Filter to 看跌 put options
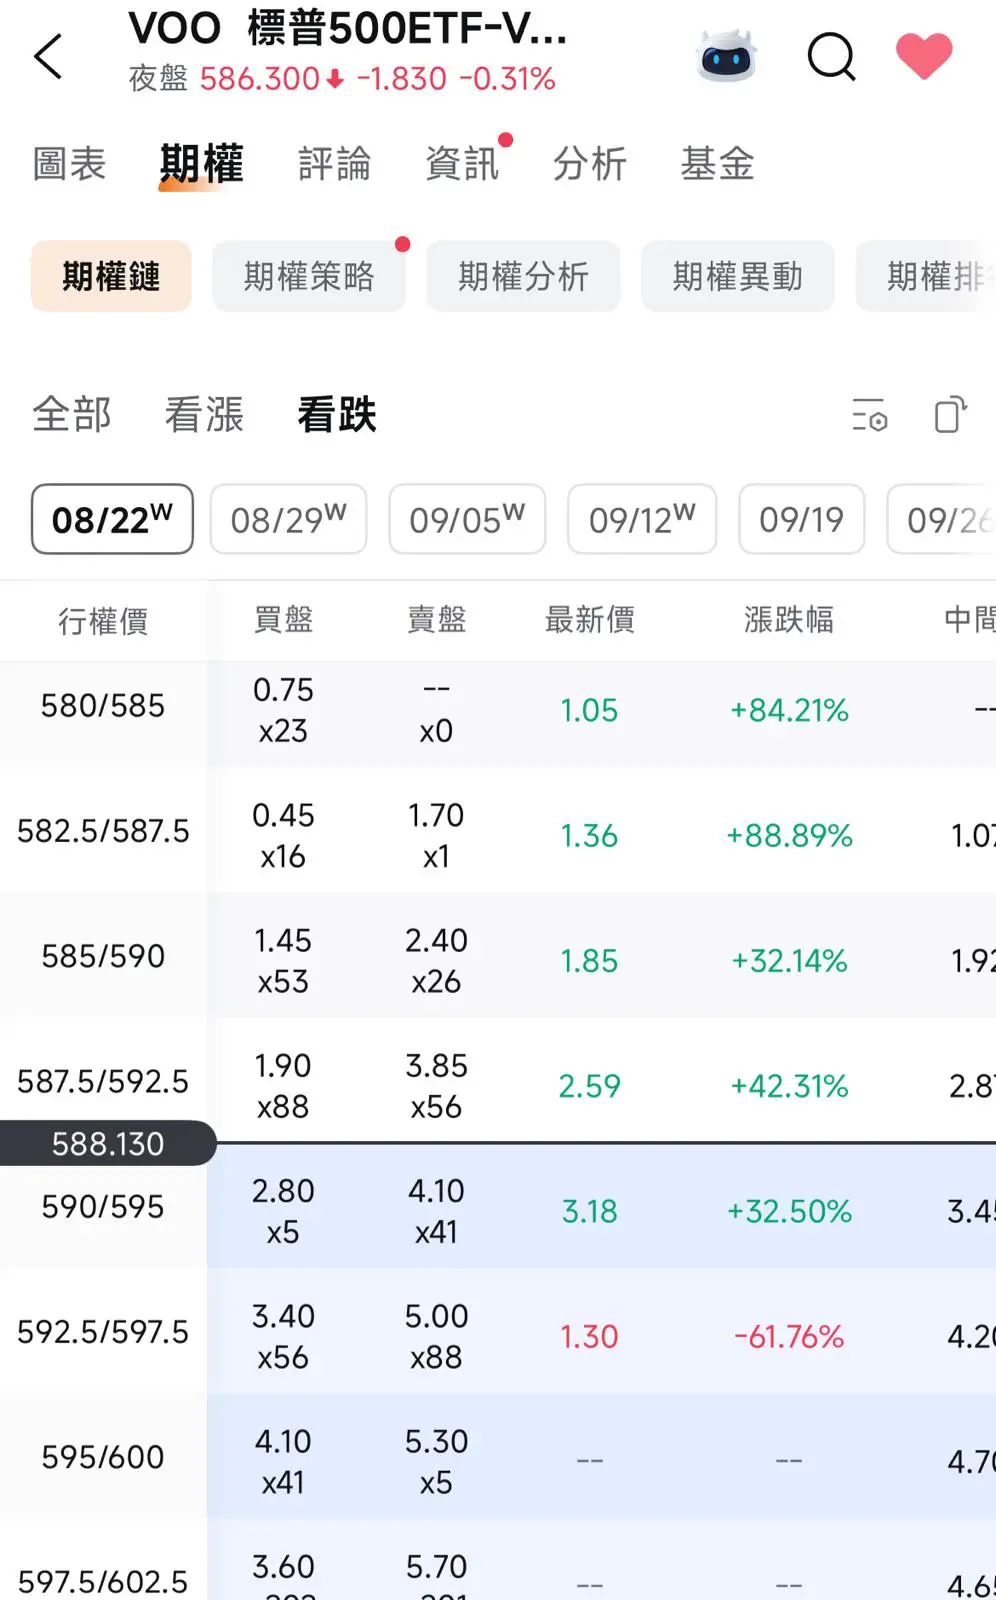This screenshot has width=996, height=1600. [x=337, y=414]
